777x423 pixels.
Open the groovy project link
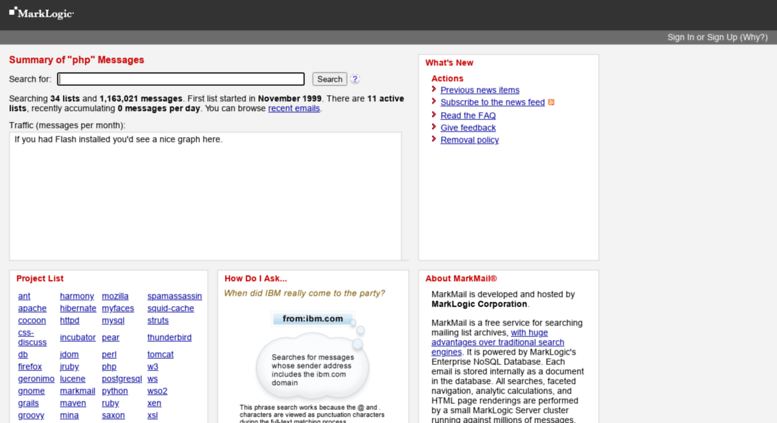tap(31, 415)
